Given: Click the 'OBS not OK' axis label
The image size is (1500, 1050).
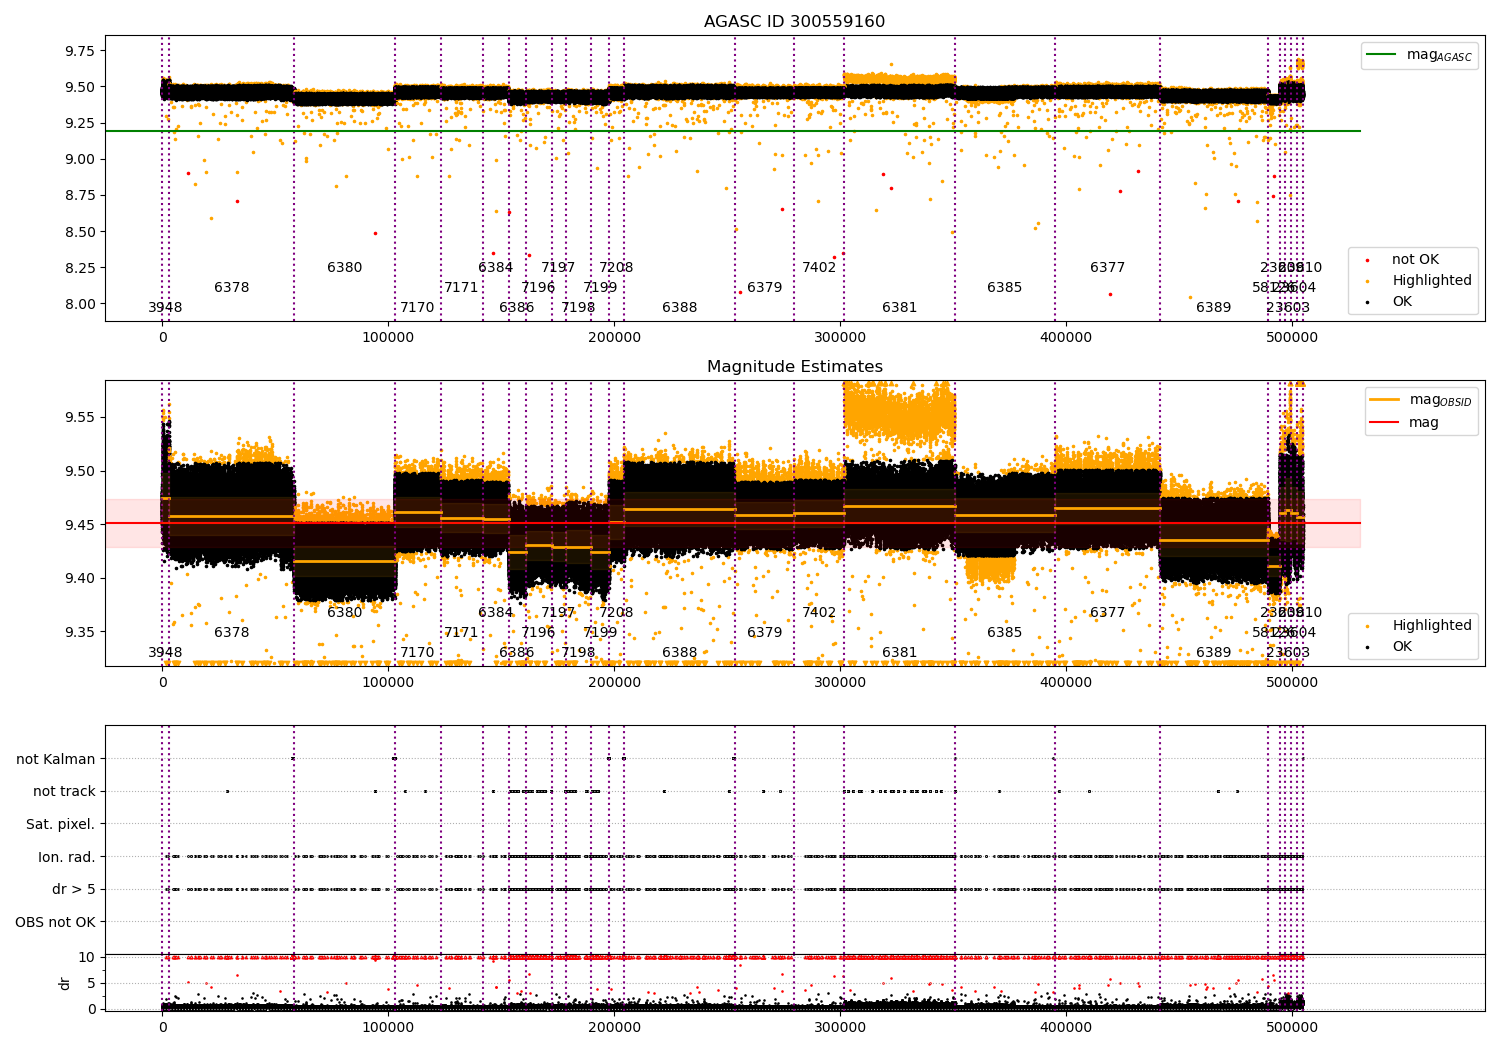Looking at the screenshot, I should click(56, 922).
